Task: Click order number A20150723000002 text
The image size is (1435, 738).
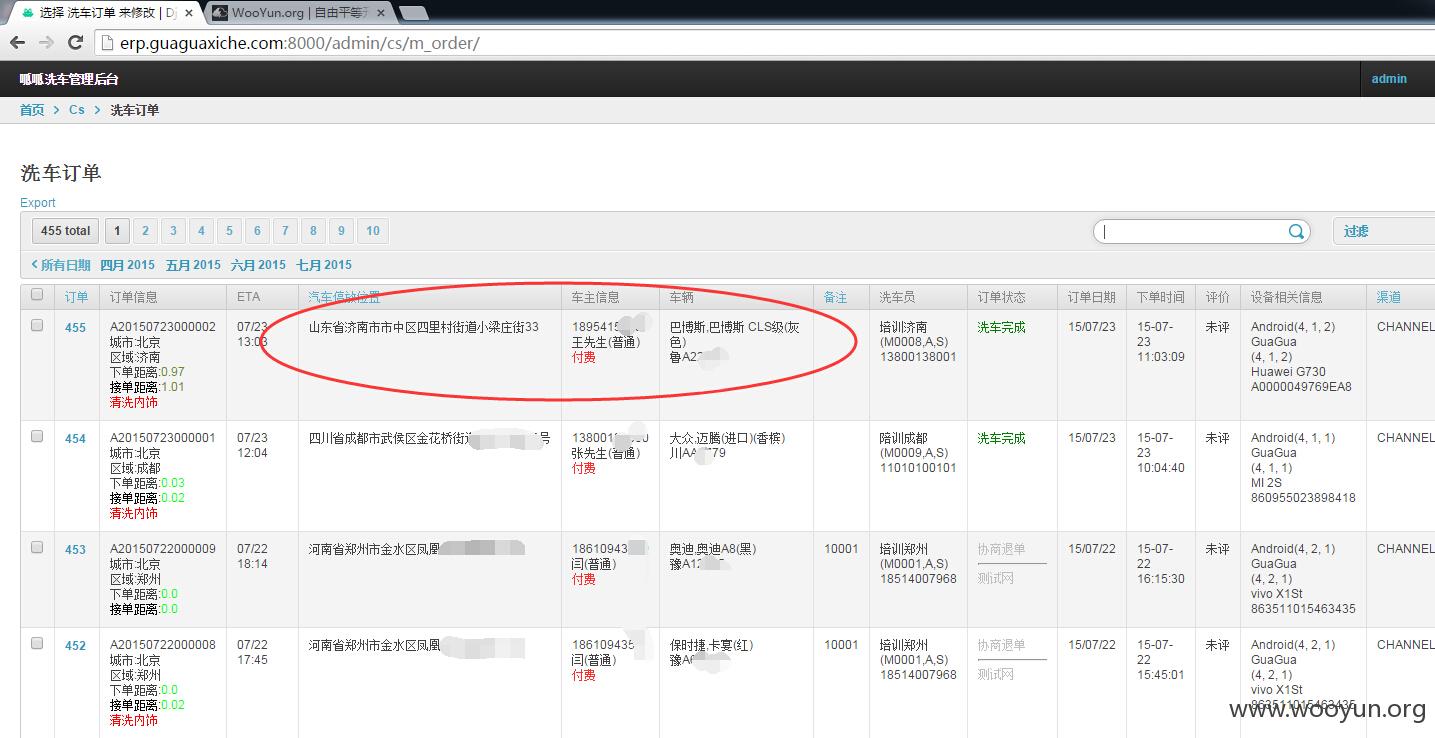Action: pyautogui.click(x=162, y=327)
